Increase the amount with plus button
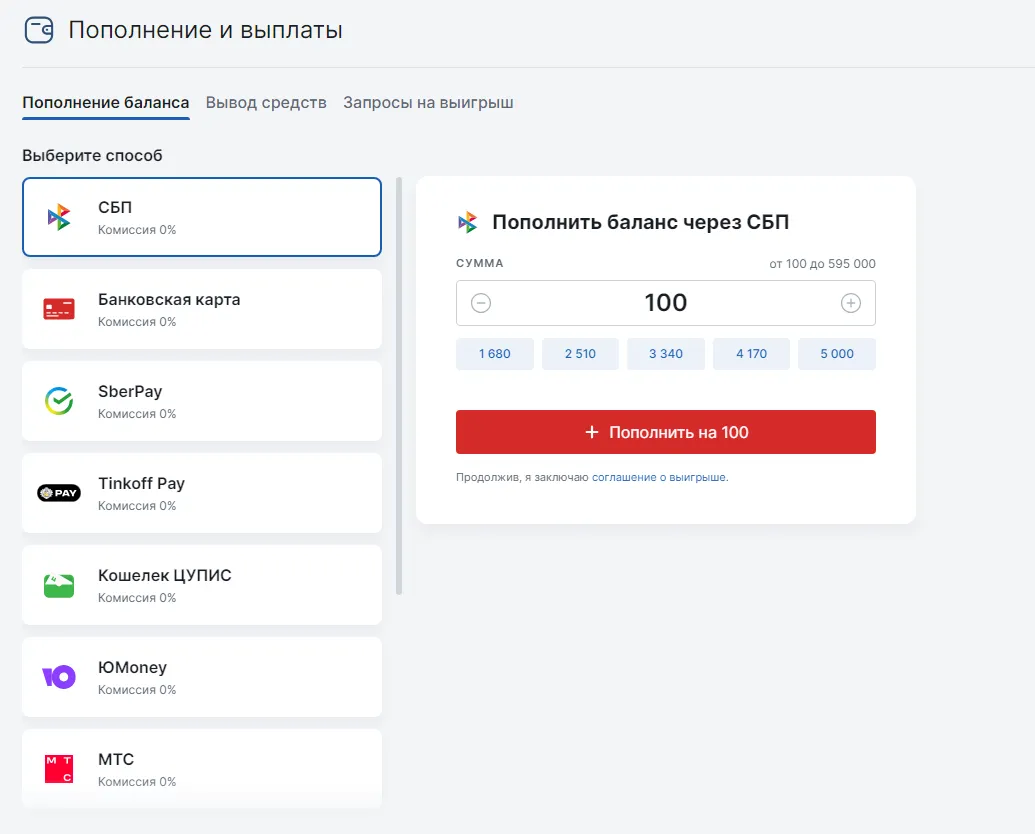The width and height of the screenshot is (1035, 834). pyautogui.click(x=851, y=303)
